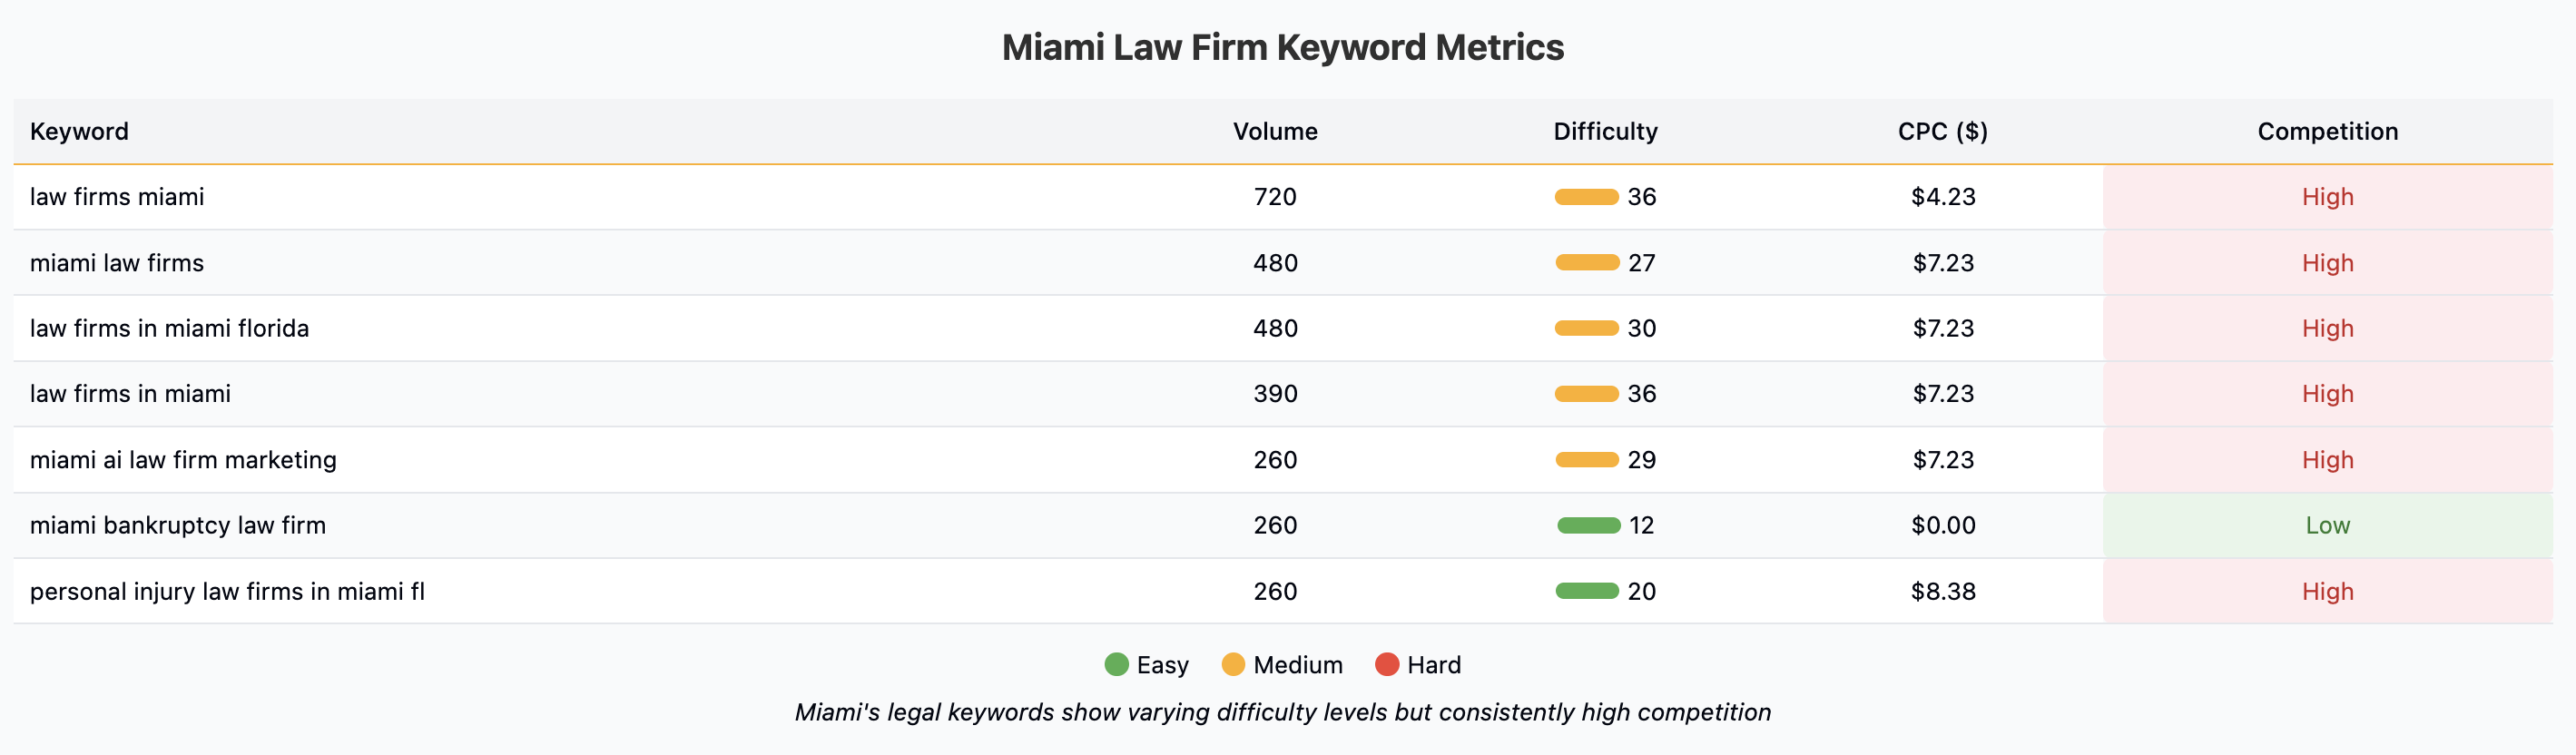The image size is (2576, 755).
Task: Click the green Easy legend dot
Action: [x=1116, y=665]
